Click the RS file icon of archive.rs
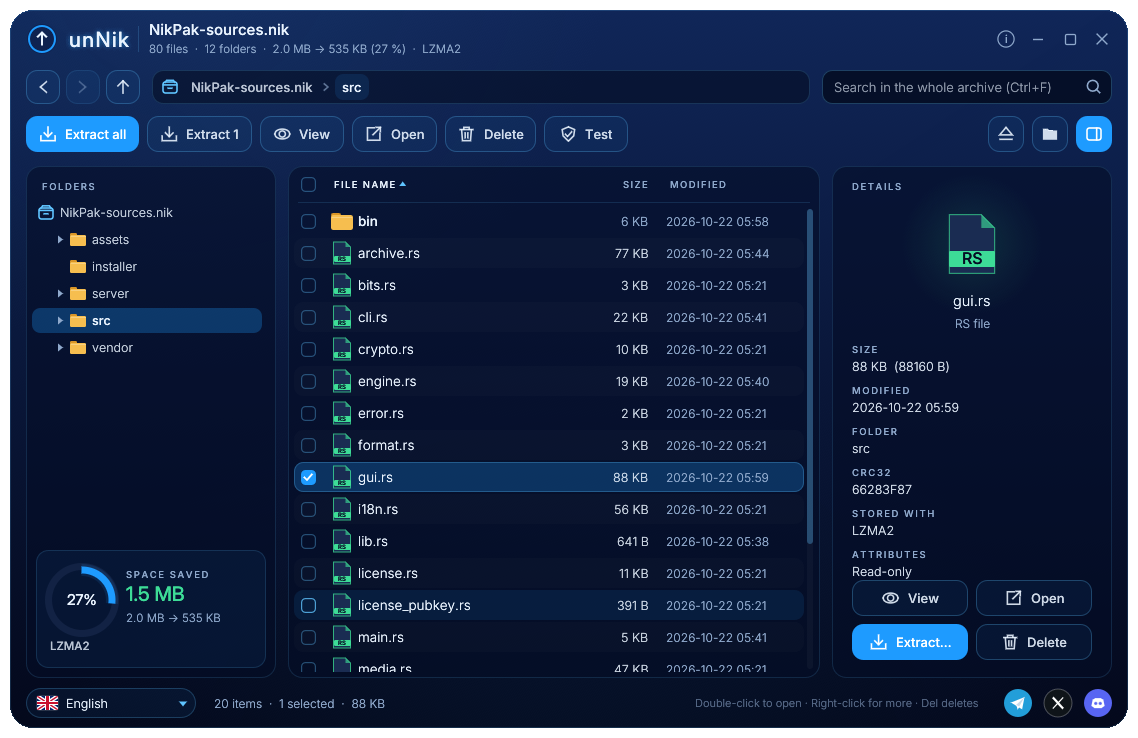Image resolution: width=1138 pixels, height=738 pixels. tap(342, 253)
